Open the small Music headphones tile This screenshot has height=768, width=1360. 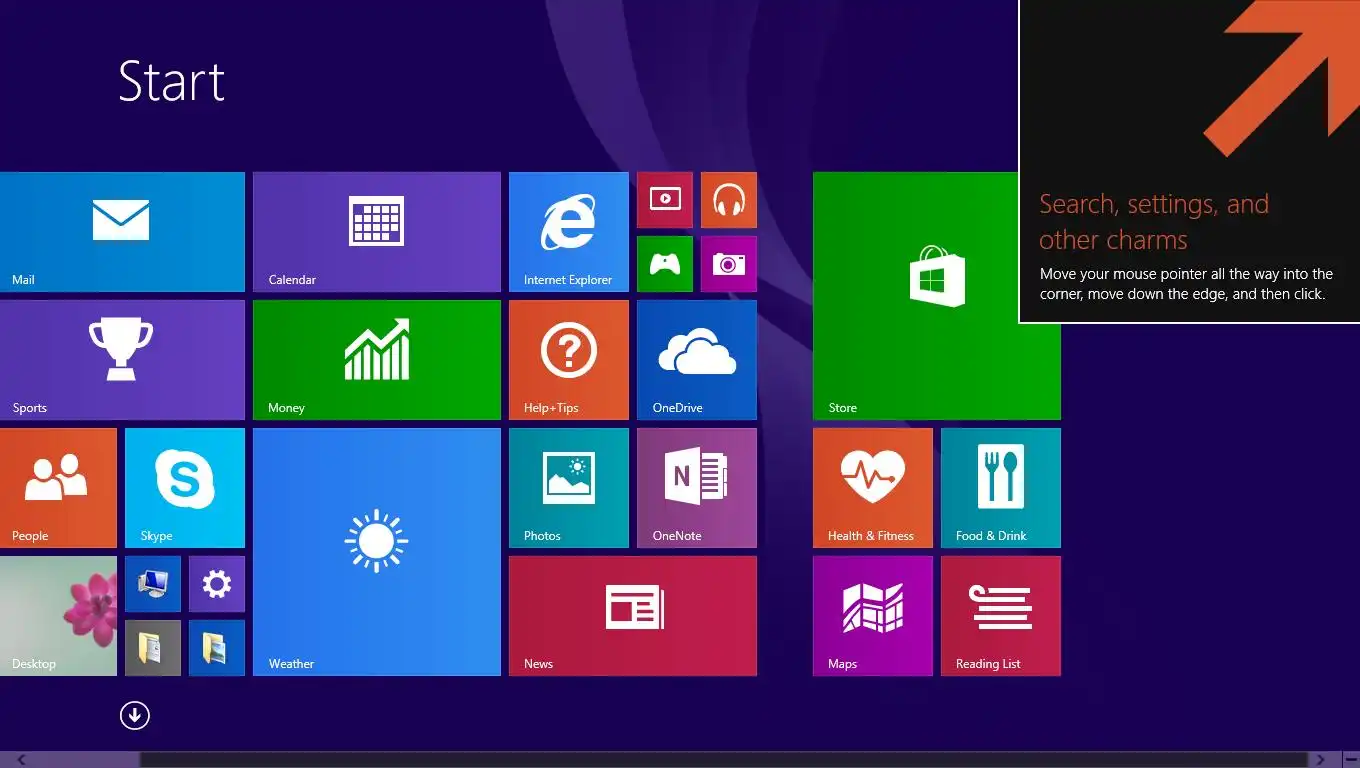tap(729, 200)
